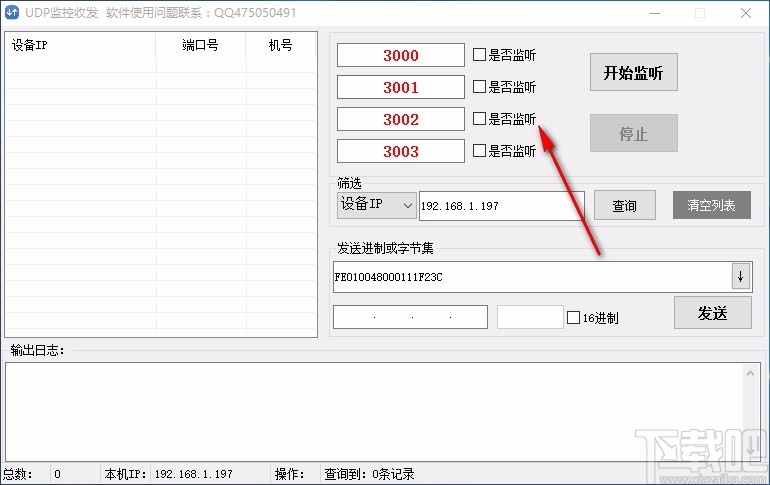Enable listening checkbox for port 3003
770x485 pixels.
pyautogui.click(x=479, y=150)
